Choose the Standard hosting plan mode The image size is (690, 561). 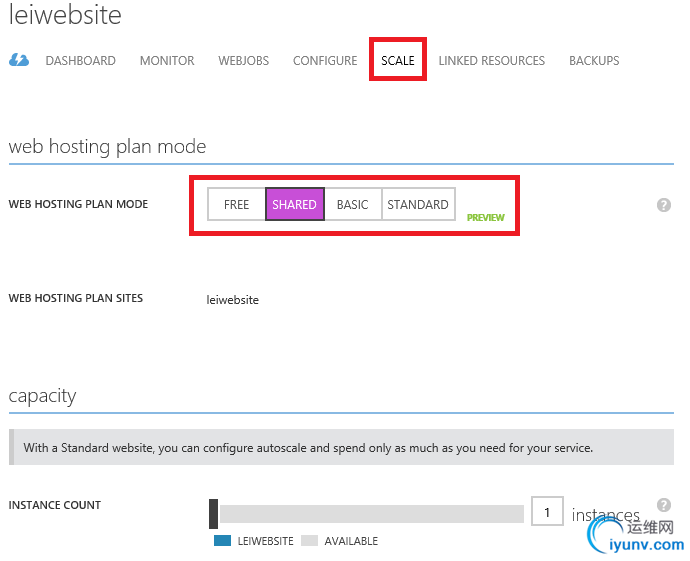point(418,204)
